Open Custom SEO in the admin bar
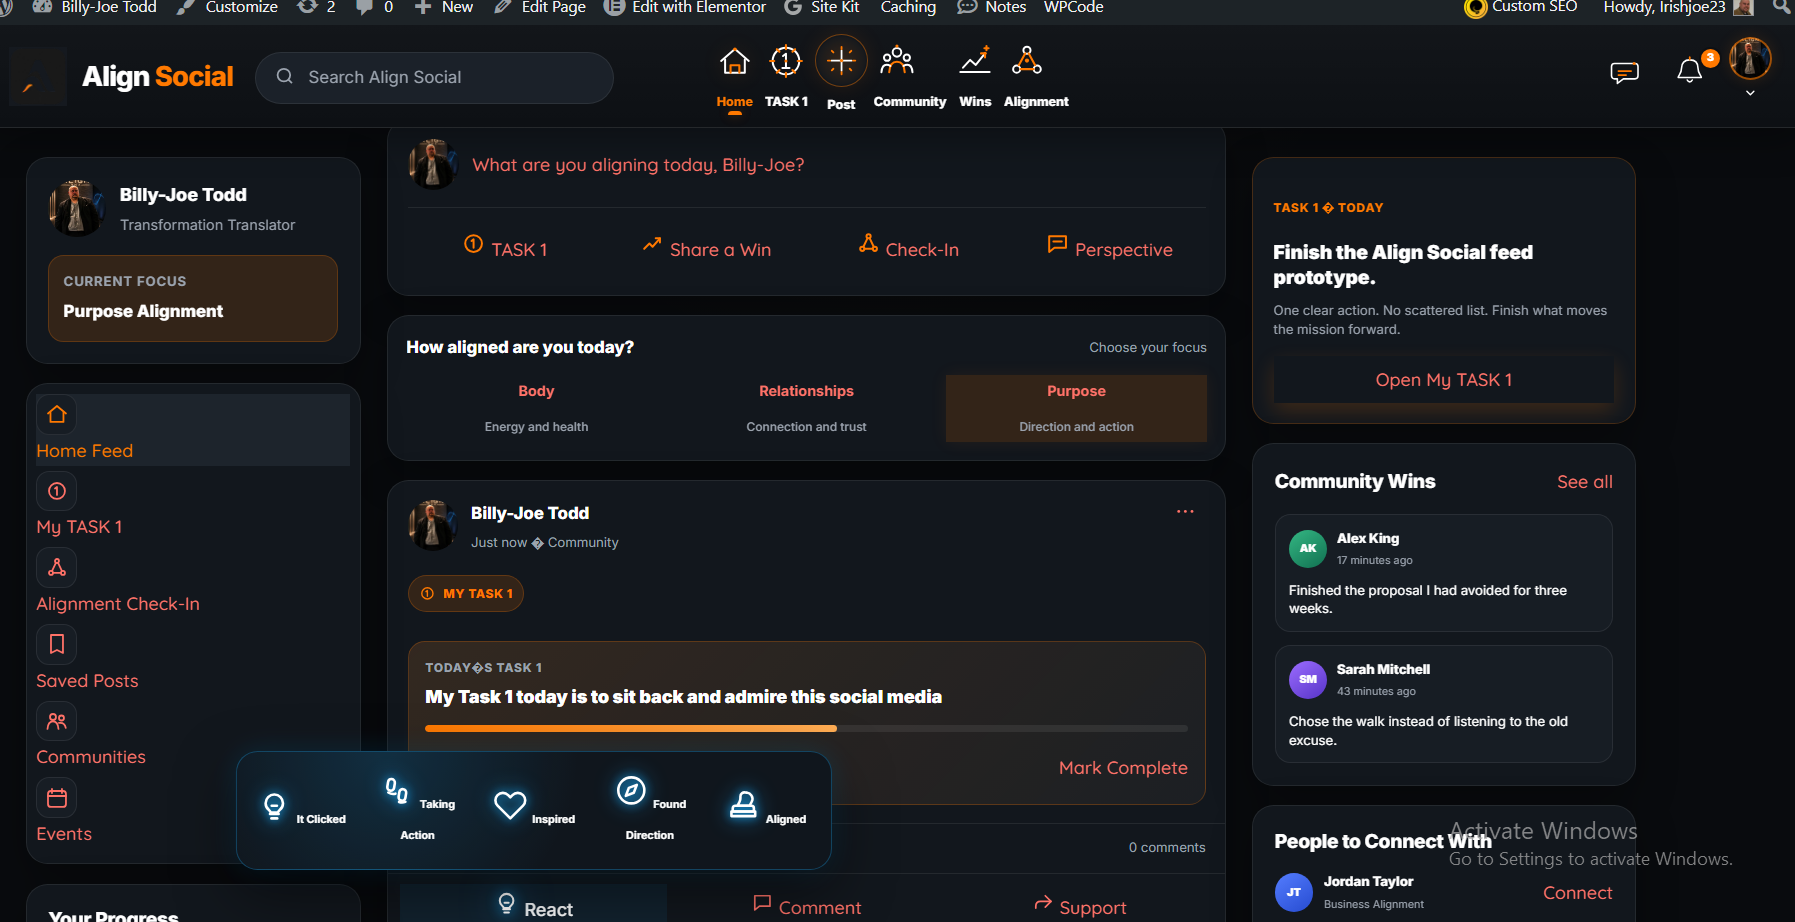 click(1521, 7)
